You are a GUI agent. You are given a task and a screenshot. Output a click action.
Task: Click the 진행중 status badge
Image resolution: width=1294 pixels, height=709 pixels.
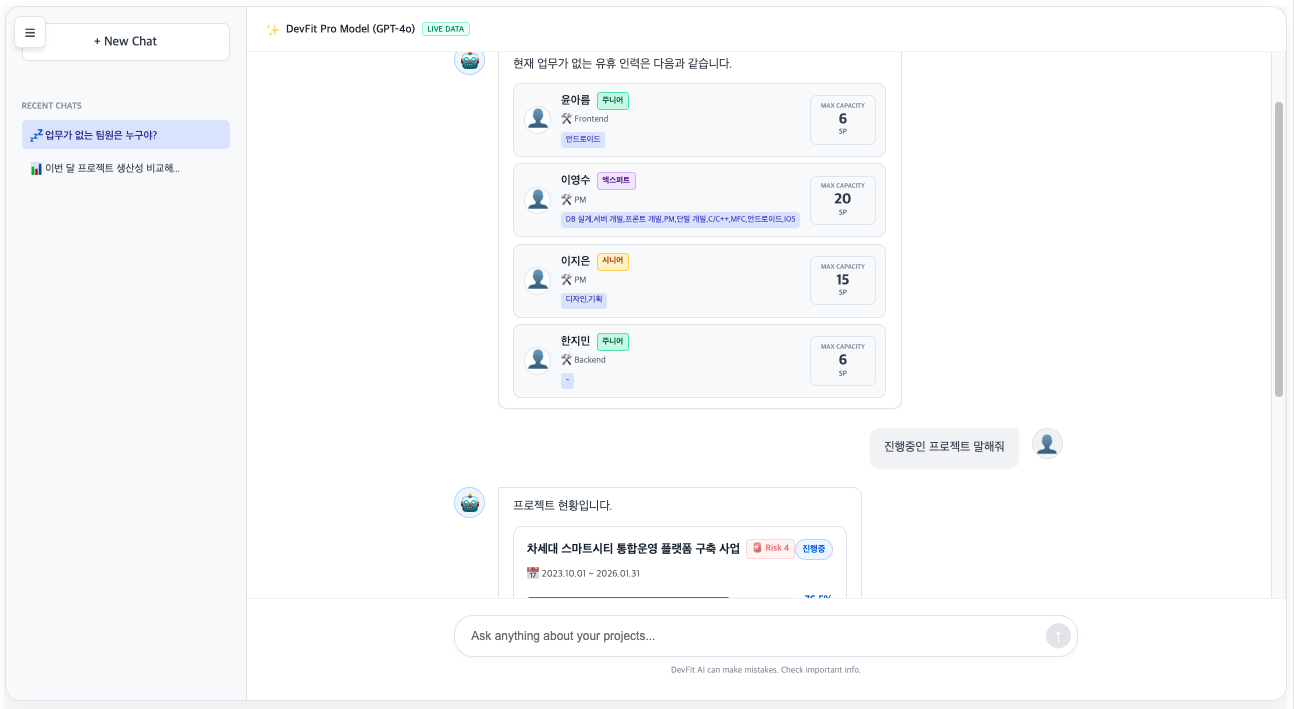click(813, 548)
